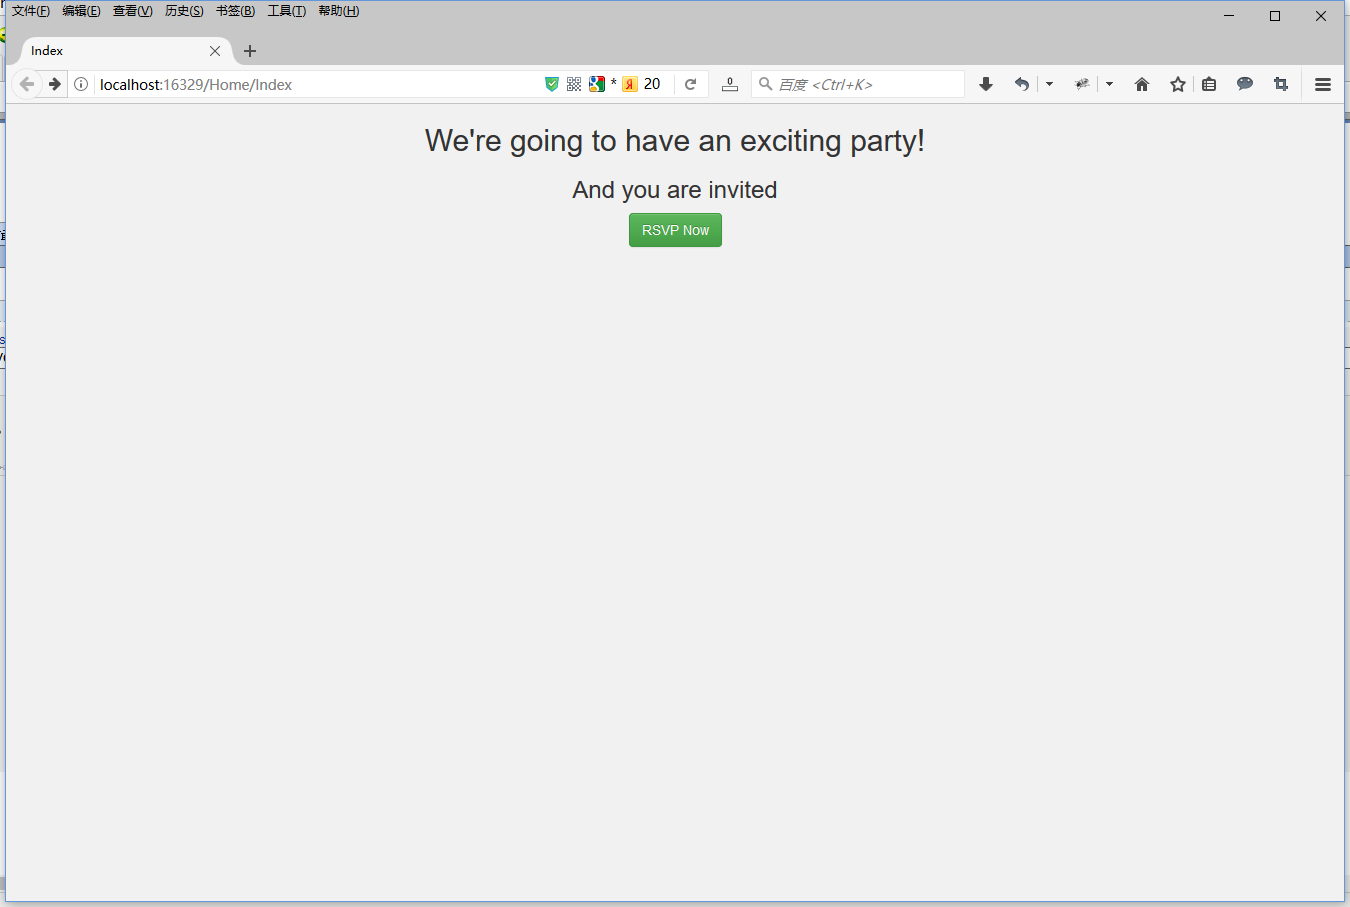
Task: Open the 编辑(E) menu
Action: [x=81, y=11]
